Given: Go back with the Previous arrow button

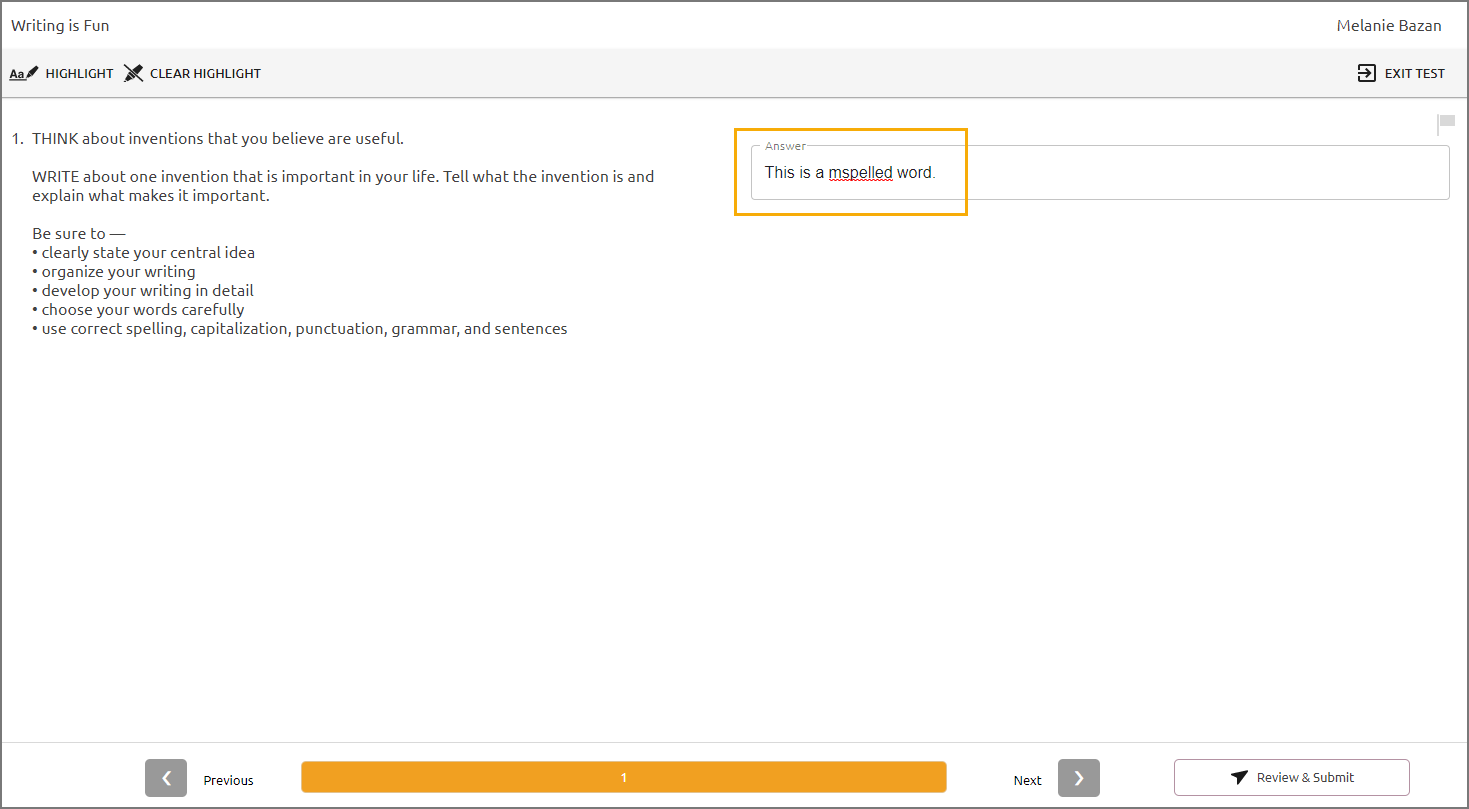Looking at the screenshot, I should (x=166, y=778).
